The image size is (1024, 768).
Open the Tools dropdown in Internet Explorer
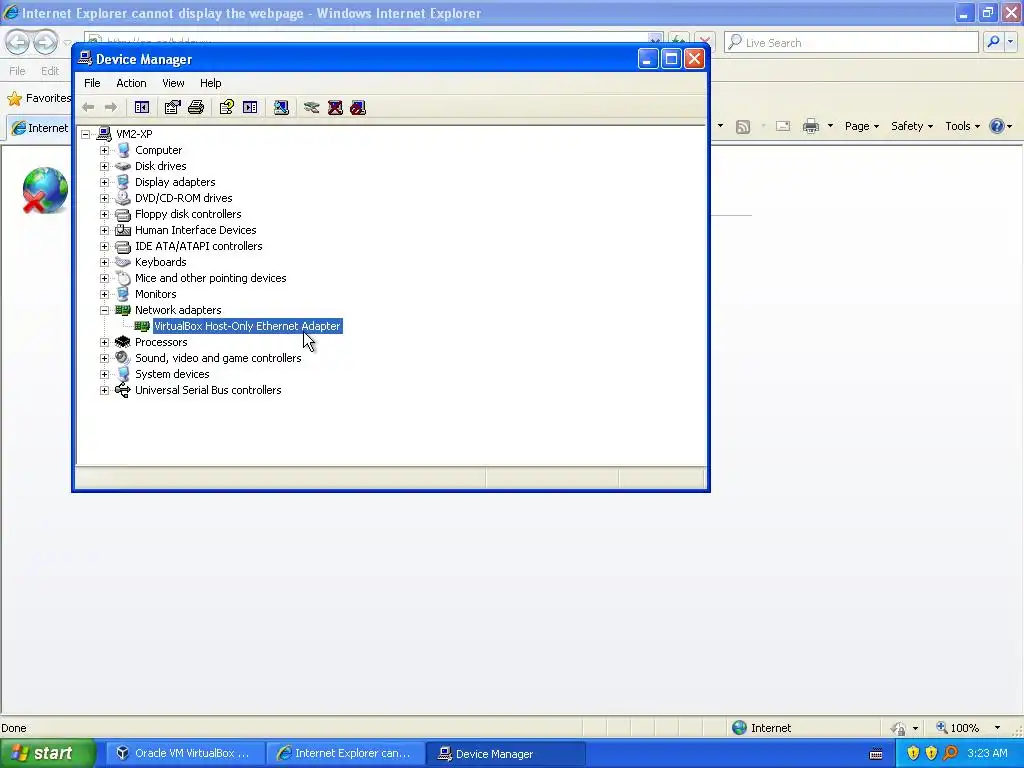coord(962,126)
